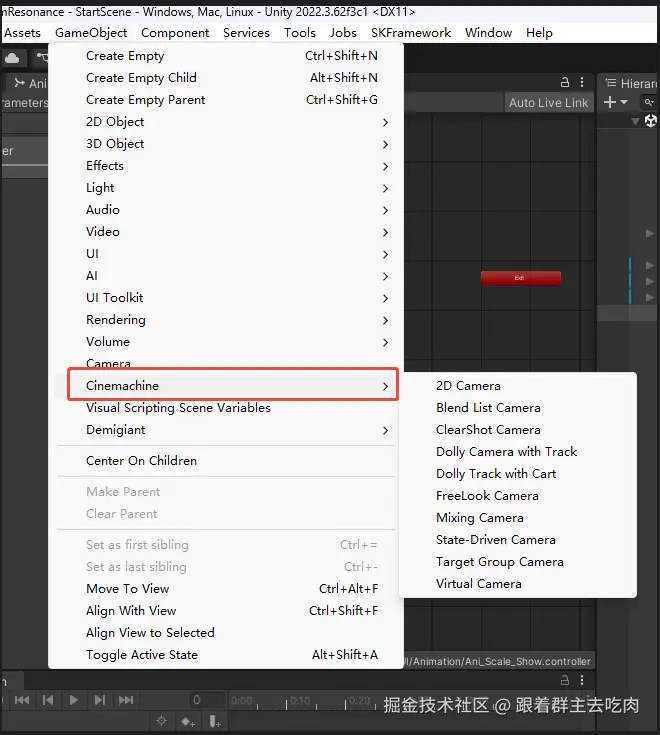Click the cloud icon in Unity toolbar
660x735 pixels.
(12, 58)
